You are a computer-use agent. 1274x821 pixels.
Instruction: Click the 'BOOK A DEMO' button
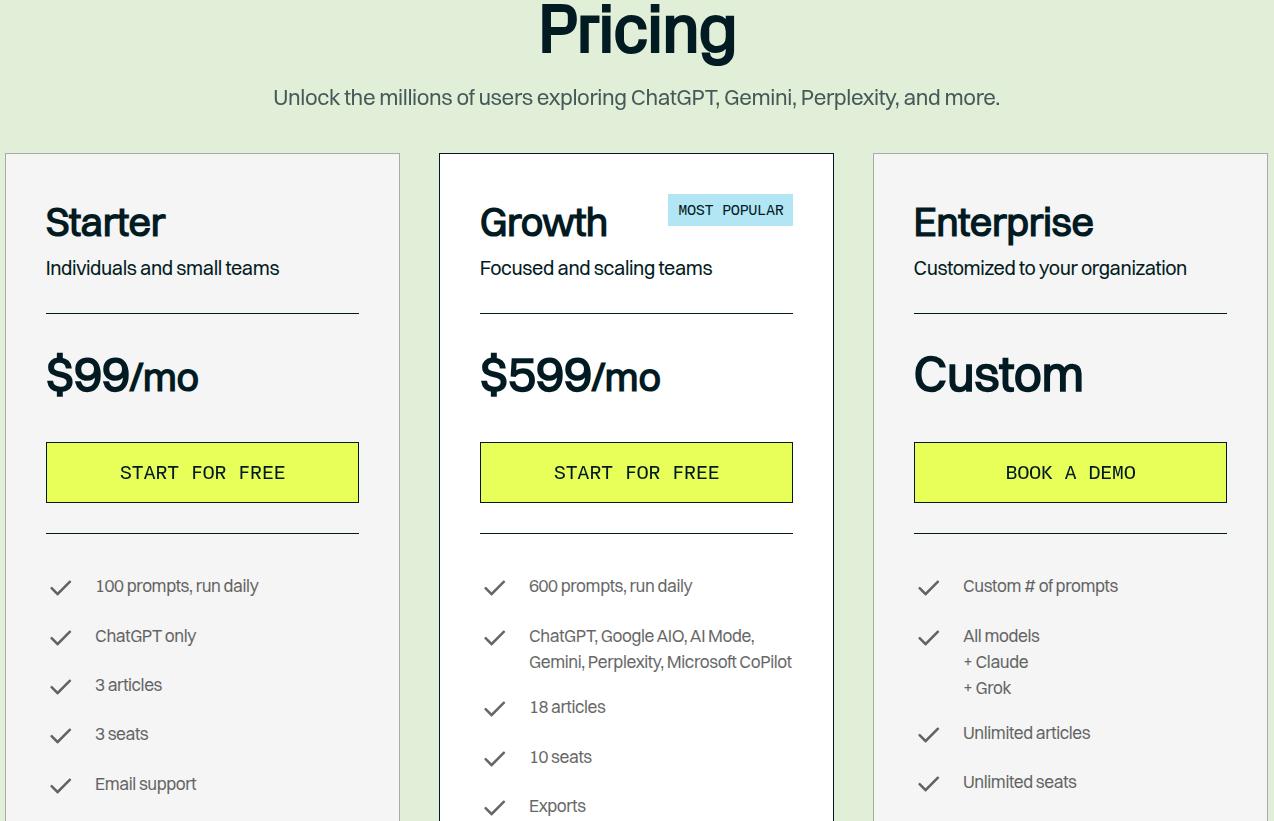click(1070, 472)
